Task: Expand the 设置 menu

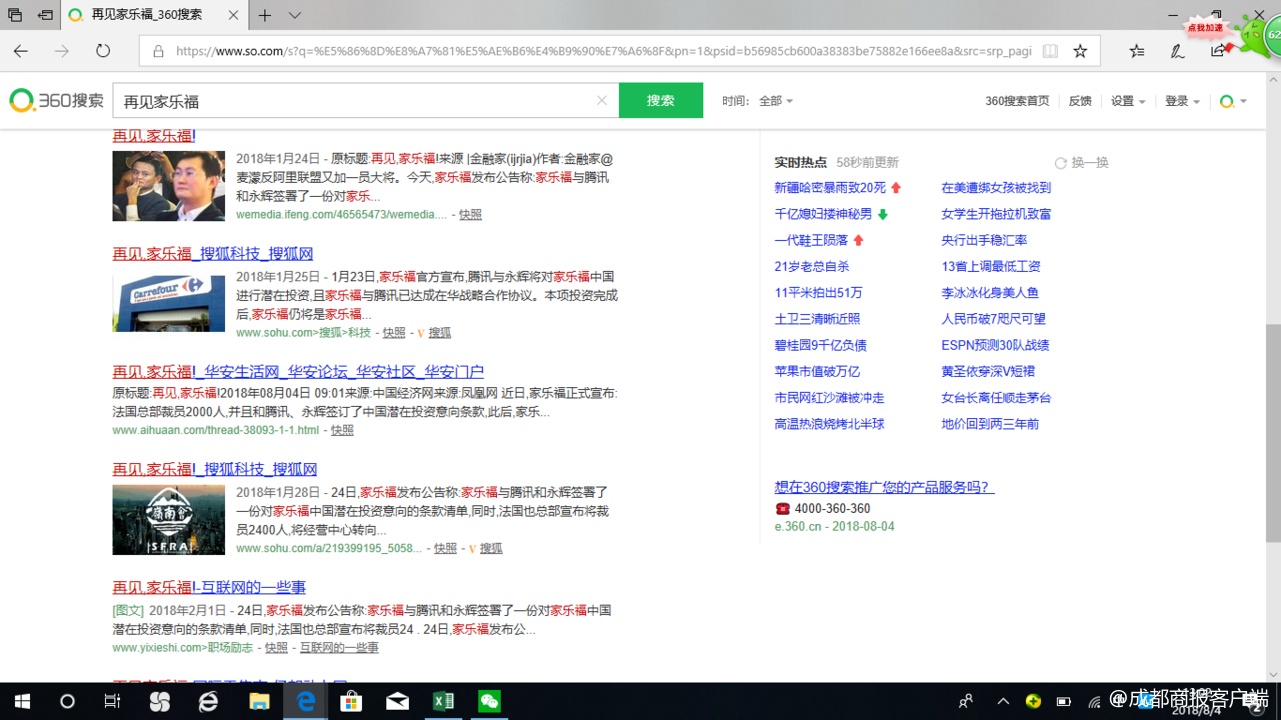Action: (1128, 101)
